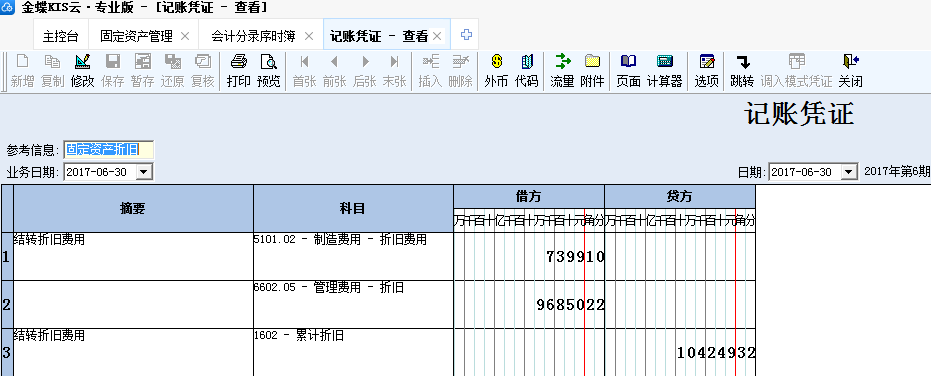The image size is (931, 376).
Task: Open the 流量 cash flow icon
Action: pyautogui.click(x=562, y=71)
